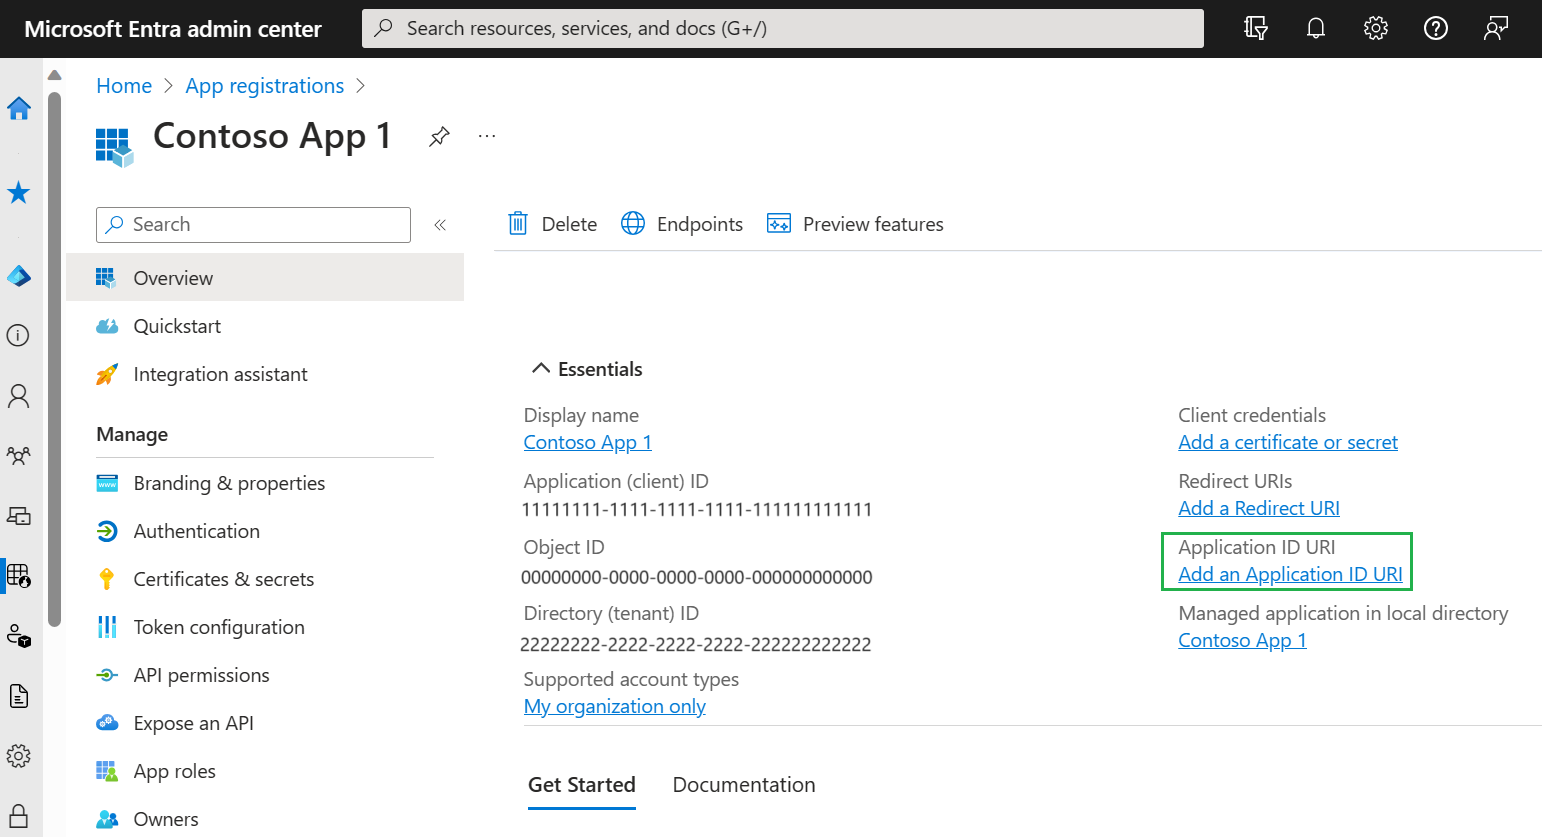
Task: Collapse the resource menu with double chevron
Action: click(440, 225)
